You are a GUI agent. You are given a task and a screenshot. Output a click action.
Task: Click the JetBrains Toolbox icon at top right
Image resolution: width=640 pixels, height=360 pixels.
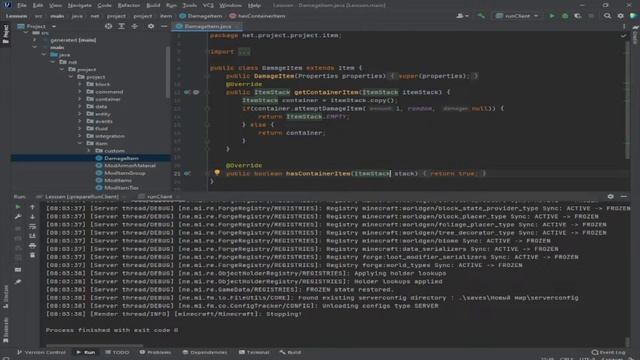coord(633,16)
